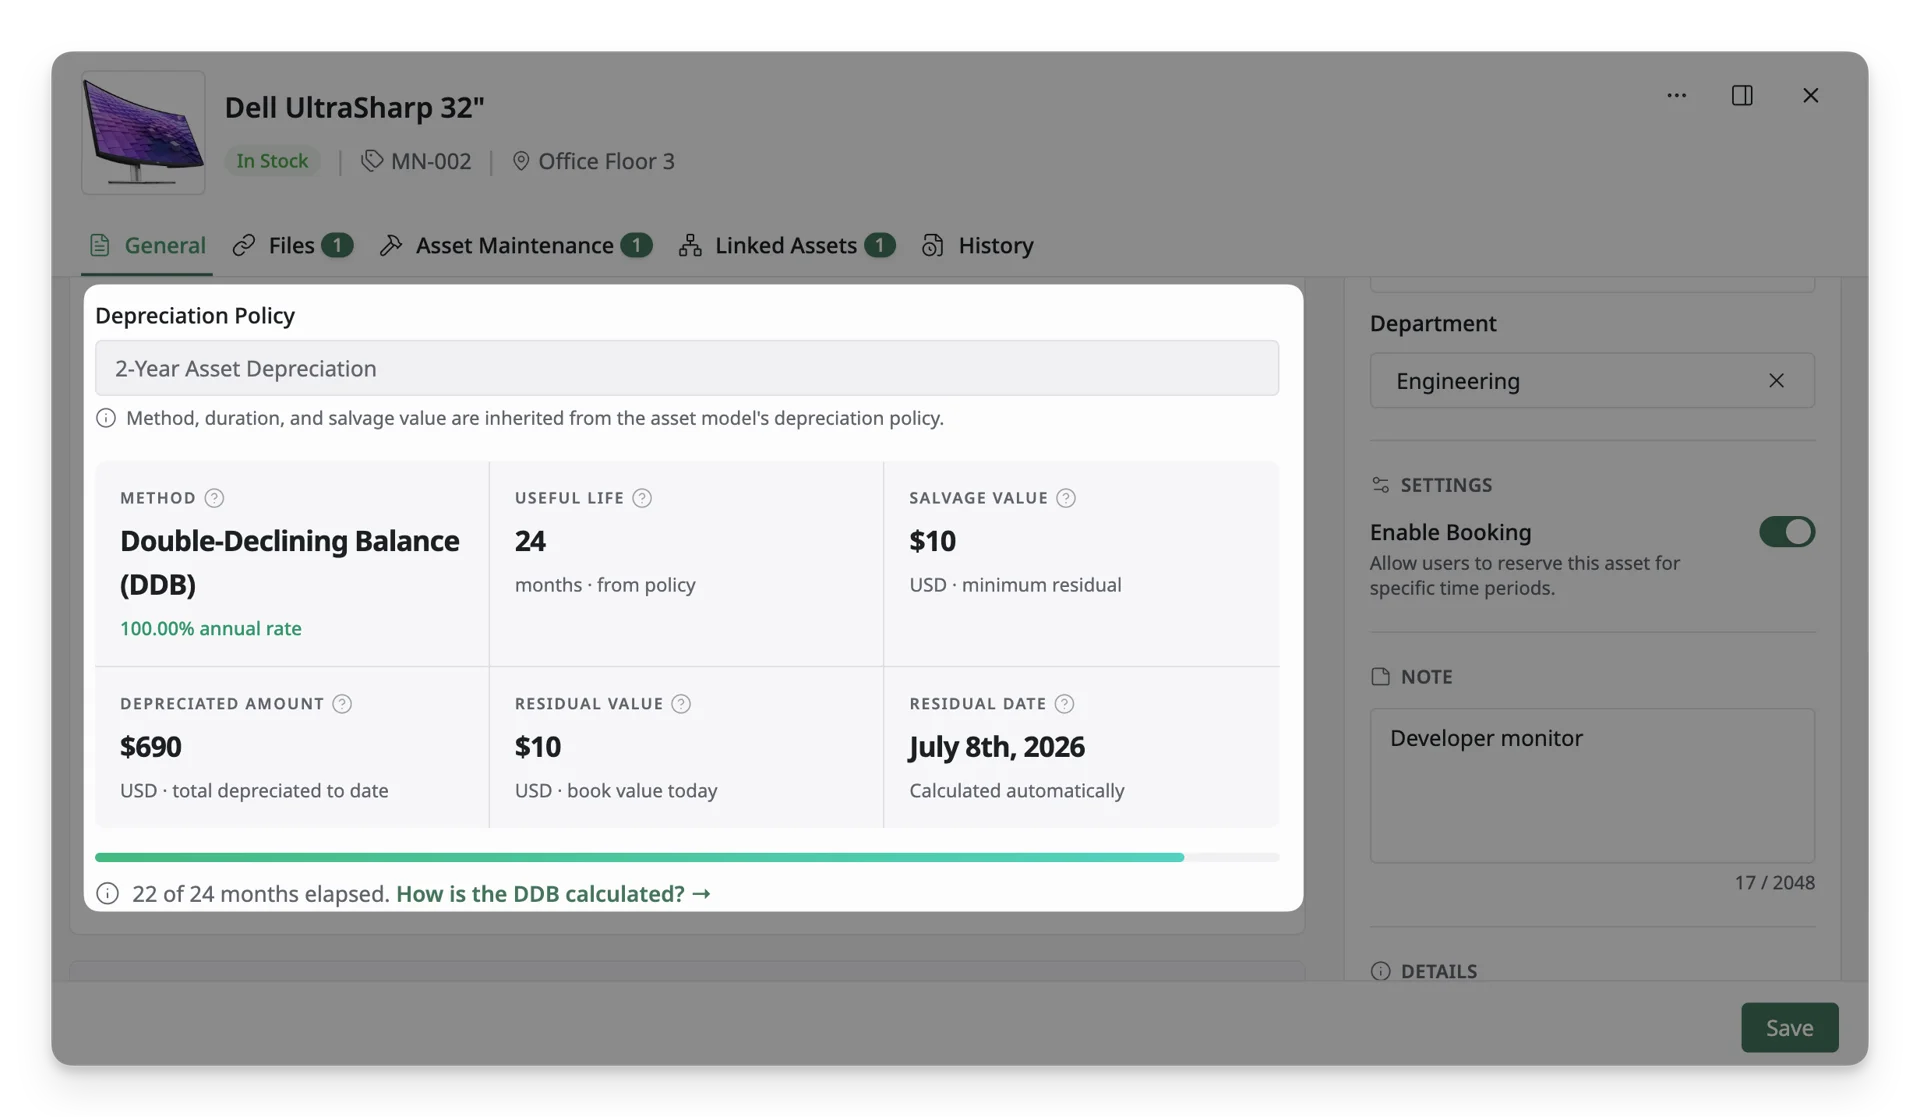The height and width of the screenshot is (1117, 1920).
Task: Click the Details section info icon
Action: point(1381,971)
